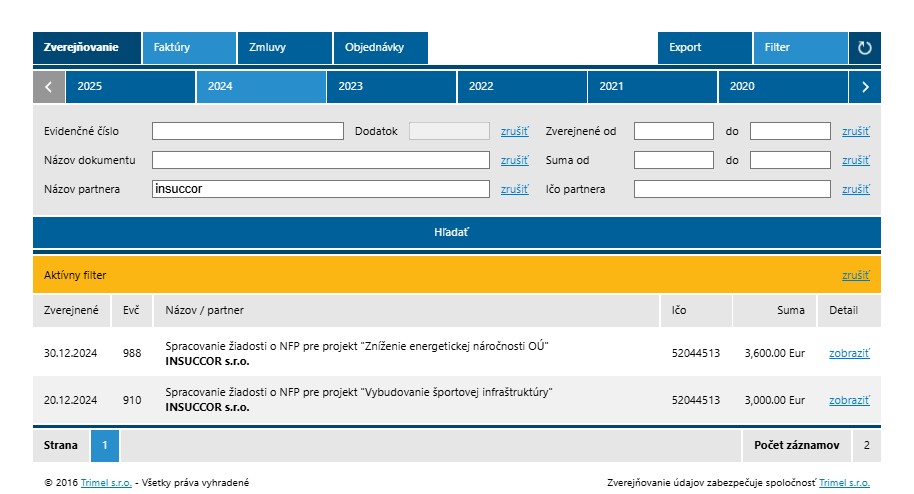Clear Názov partnera with zrušiť link

pos(514,189)
